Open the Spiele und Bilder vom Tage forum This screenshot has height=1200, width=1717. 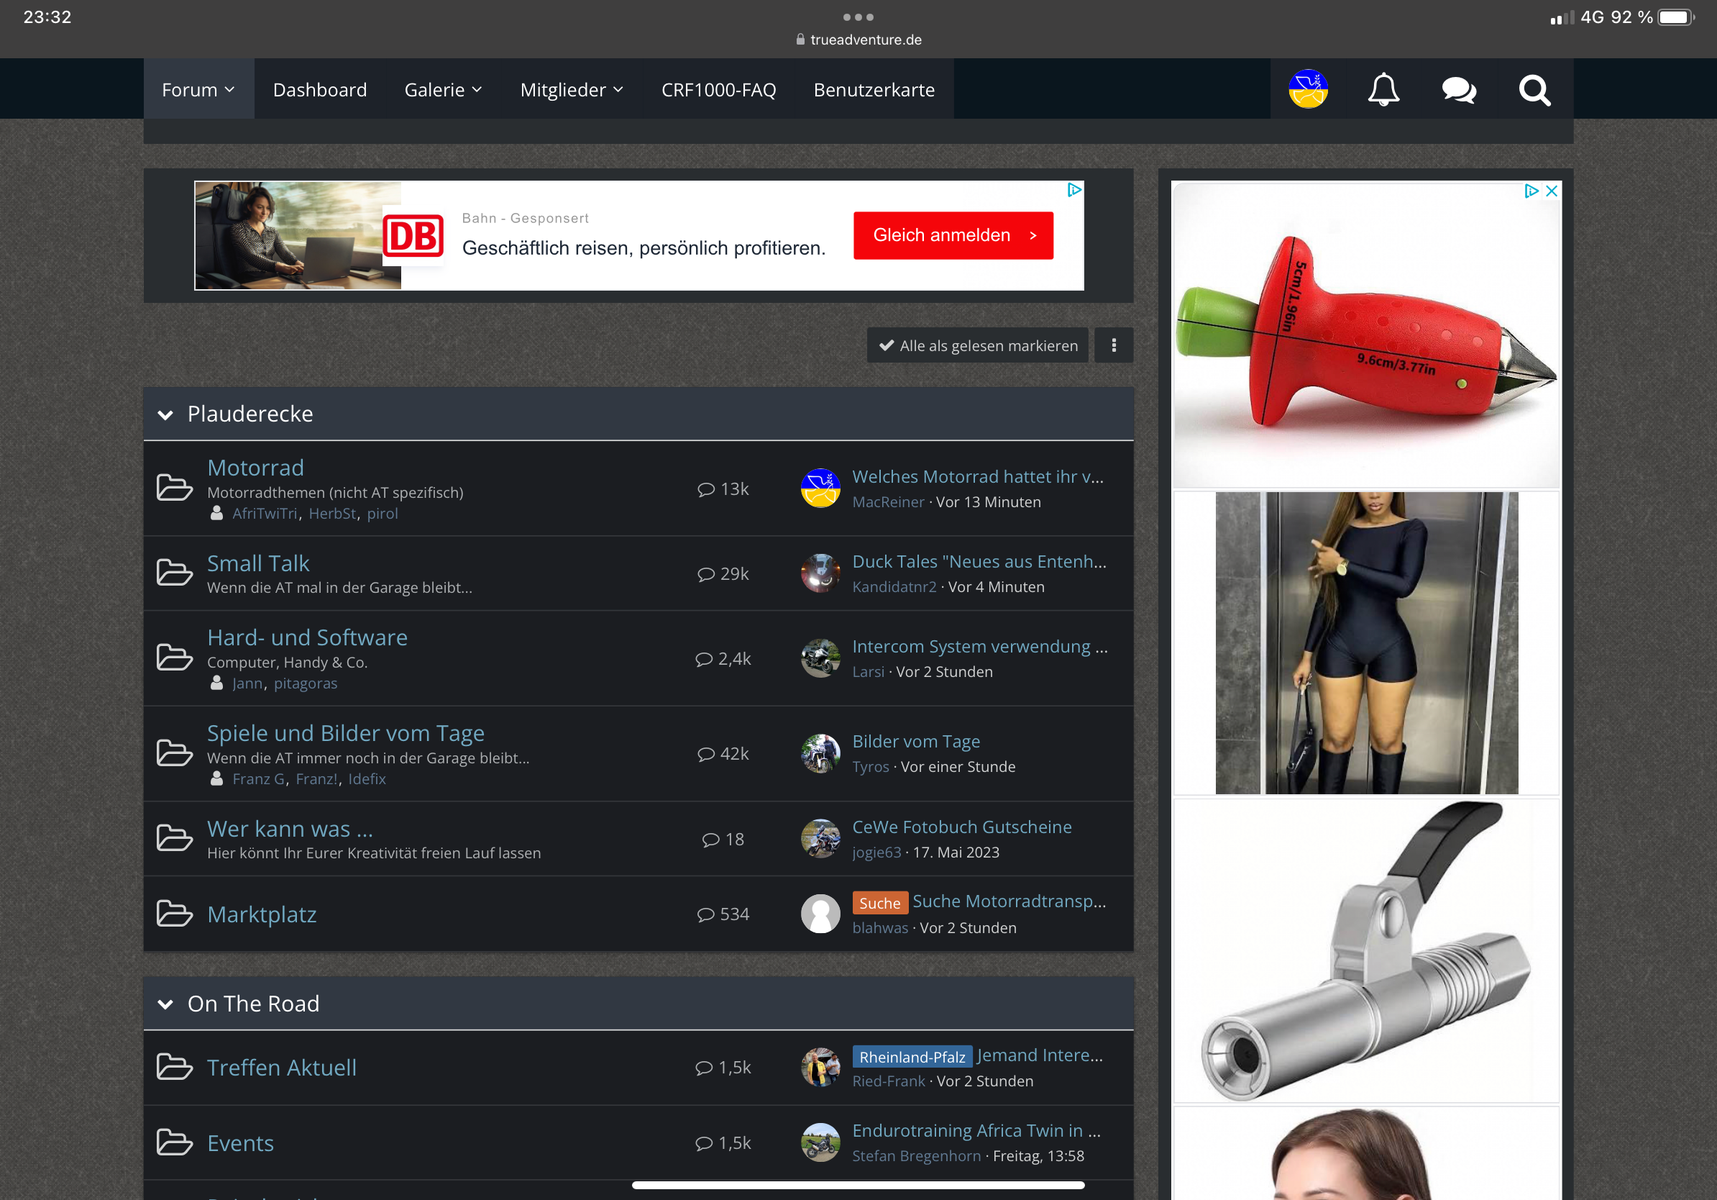pos(345,733)
